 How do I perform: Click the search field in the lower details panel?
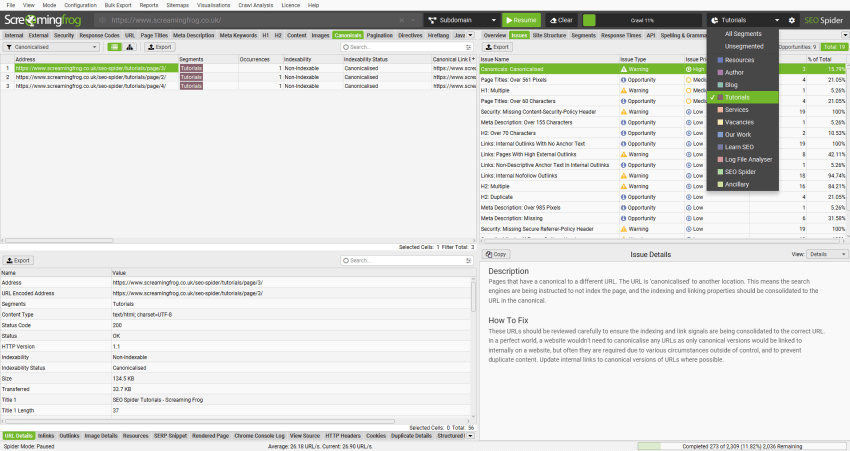point(405,260)
